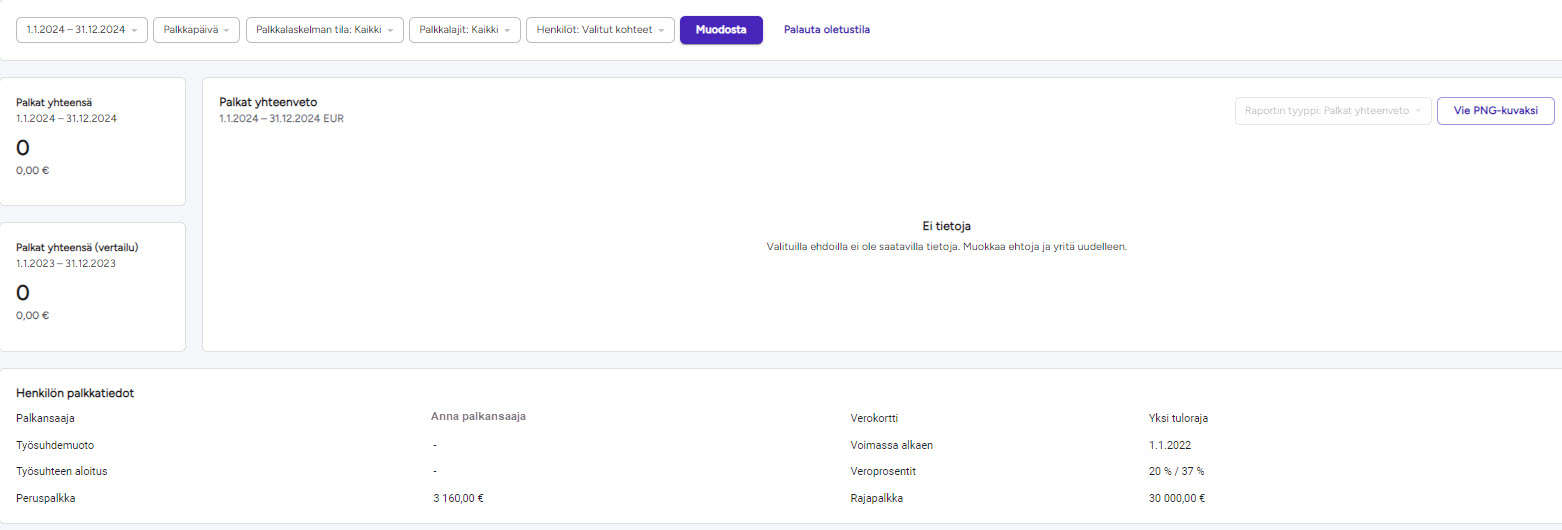Click the Voimassa alkaen label
The height and width of the screenshot is (530, 1562).
coord(891,445)
